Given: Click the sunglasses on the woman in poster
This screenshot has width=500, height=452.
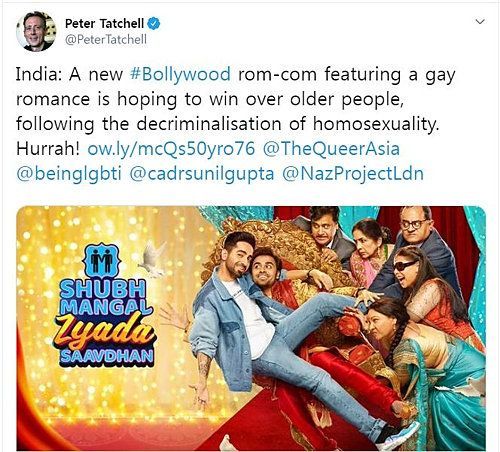Looking at the screenshot, I should tap(405, 266).
